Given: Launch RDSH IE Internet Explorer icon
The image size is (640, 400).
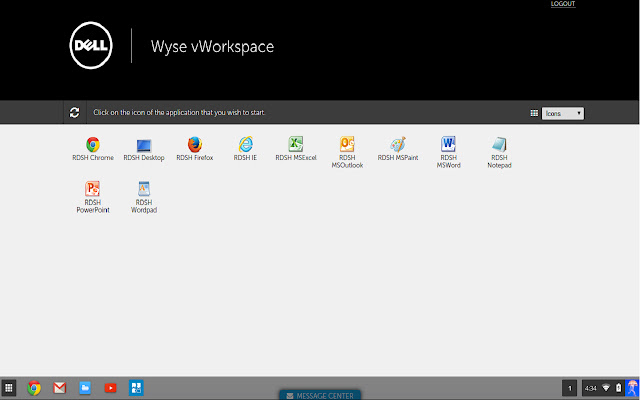Looking at the screenshot, I should click(x=245, y=144).
